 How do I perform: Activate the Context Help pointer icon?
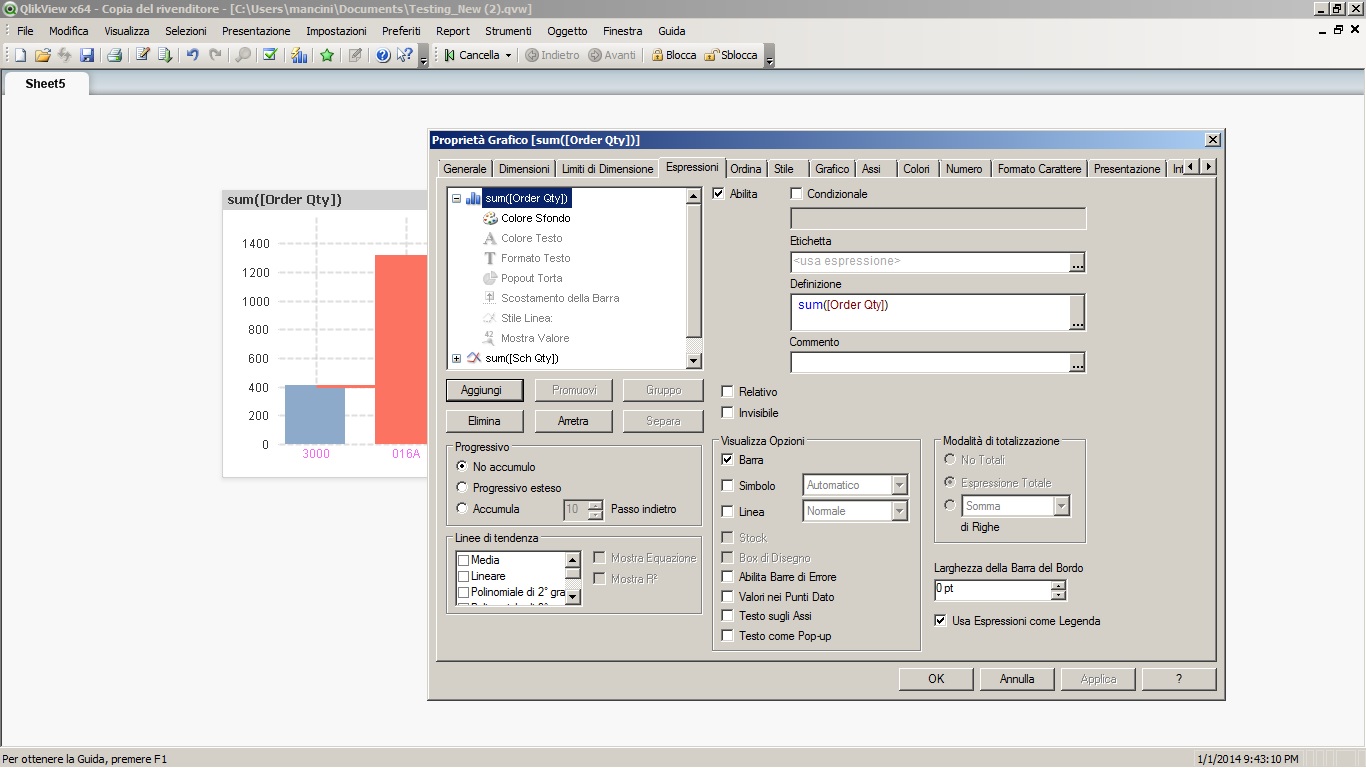click(x=405, y=55)
